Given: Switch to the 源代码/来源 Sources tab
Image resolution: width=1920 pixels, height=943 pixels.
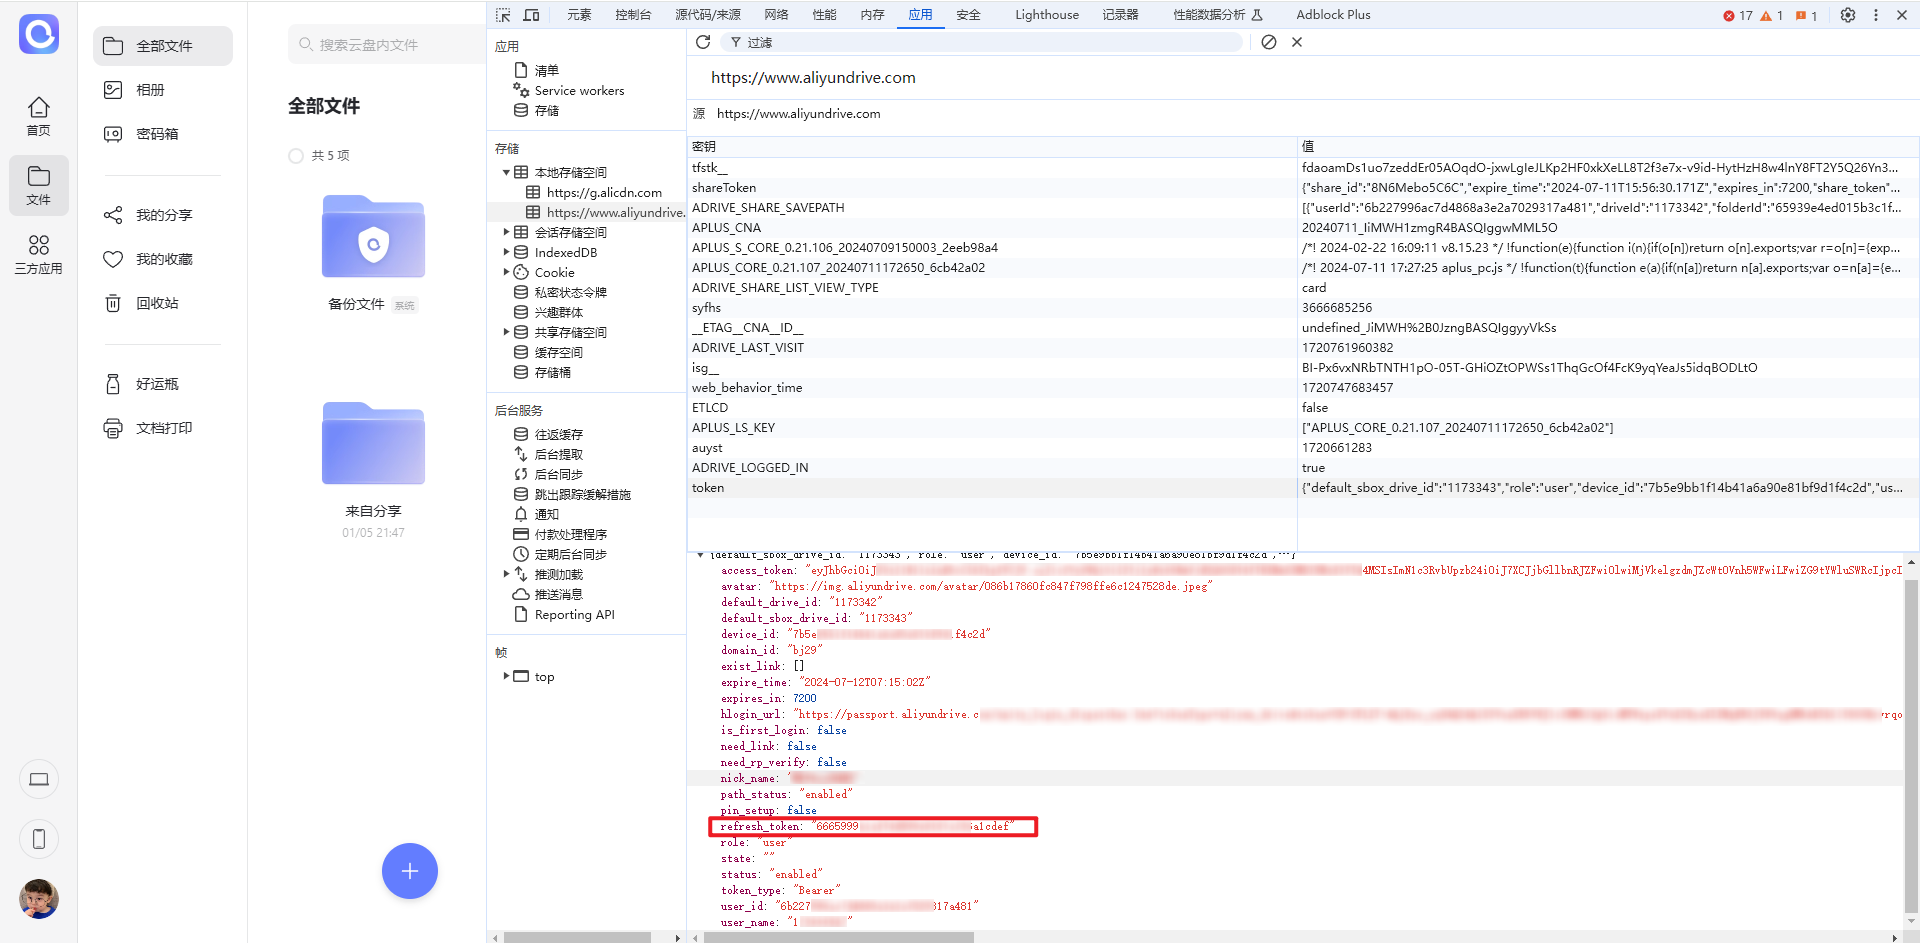Looking at the screenshot, I should point(708,15).
